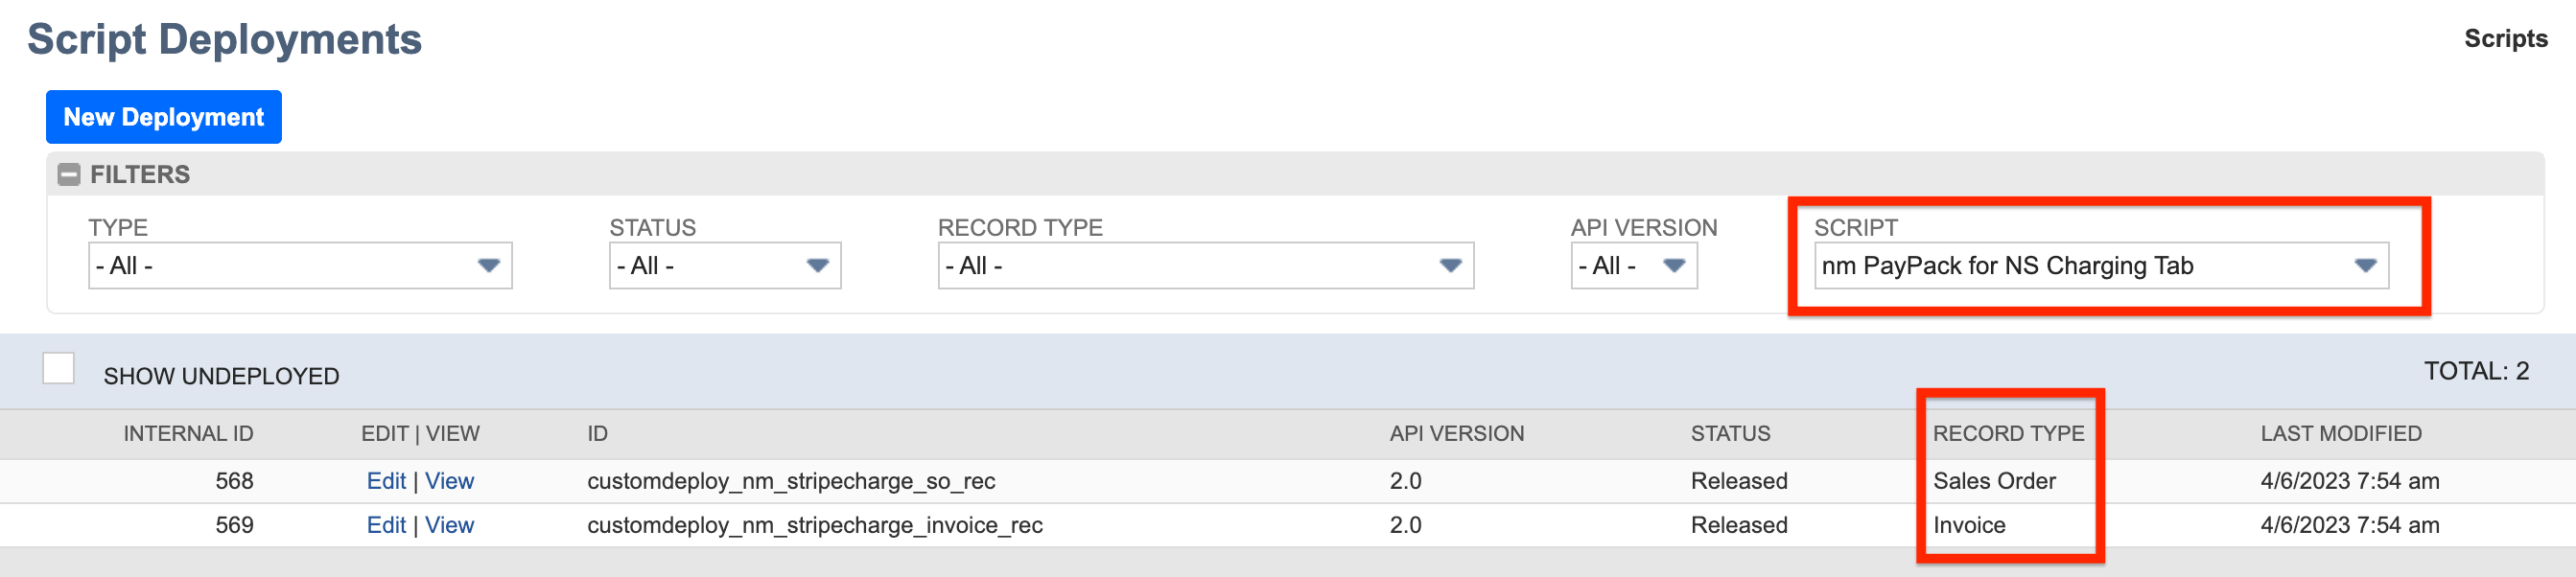Image resolution: width=2576 pixels, height=577 pixels.
Task: Open the Status filter dropdown
Action: 727,265
